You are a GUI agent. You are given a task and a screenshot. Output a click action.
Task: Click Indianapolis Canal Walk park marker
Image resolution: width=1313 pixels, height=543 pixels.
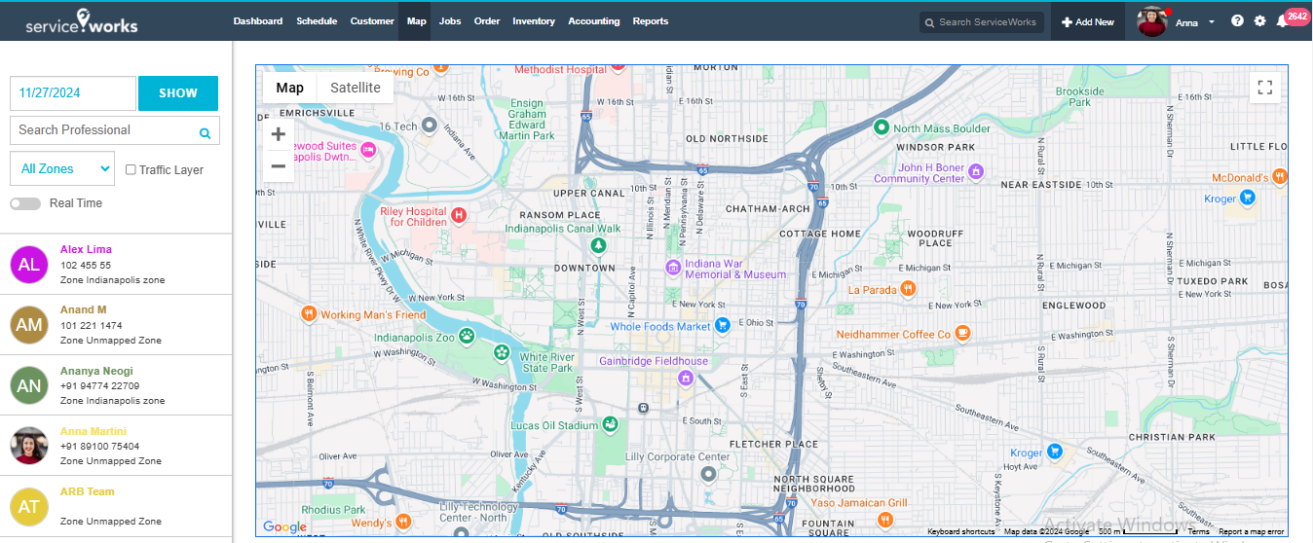point(598,245)
